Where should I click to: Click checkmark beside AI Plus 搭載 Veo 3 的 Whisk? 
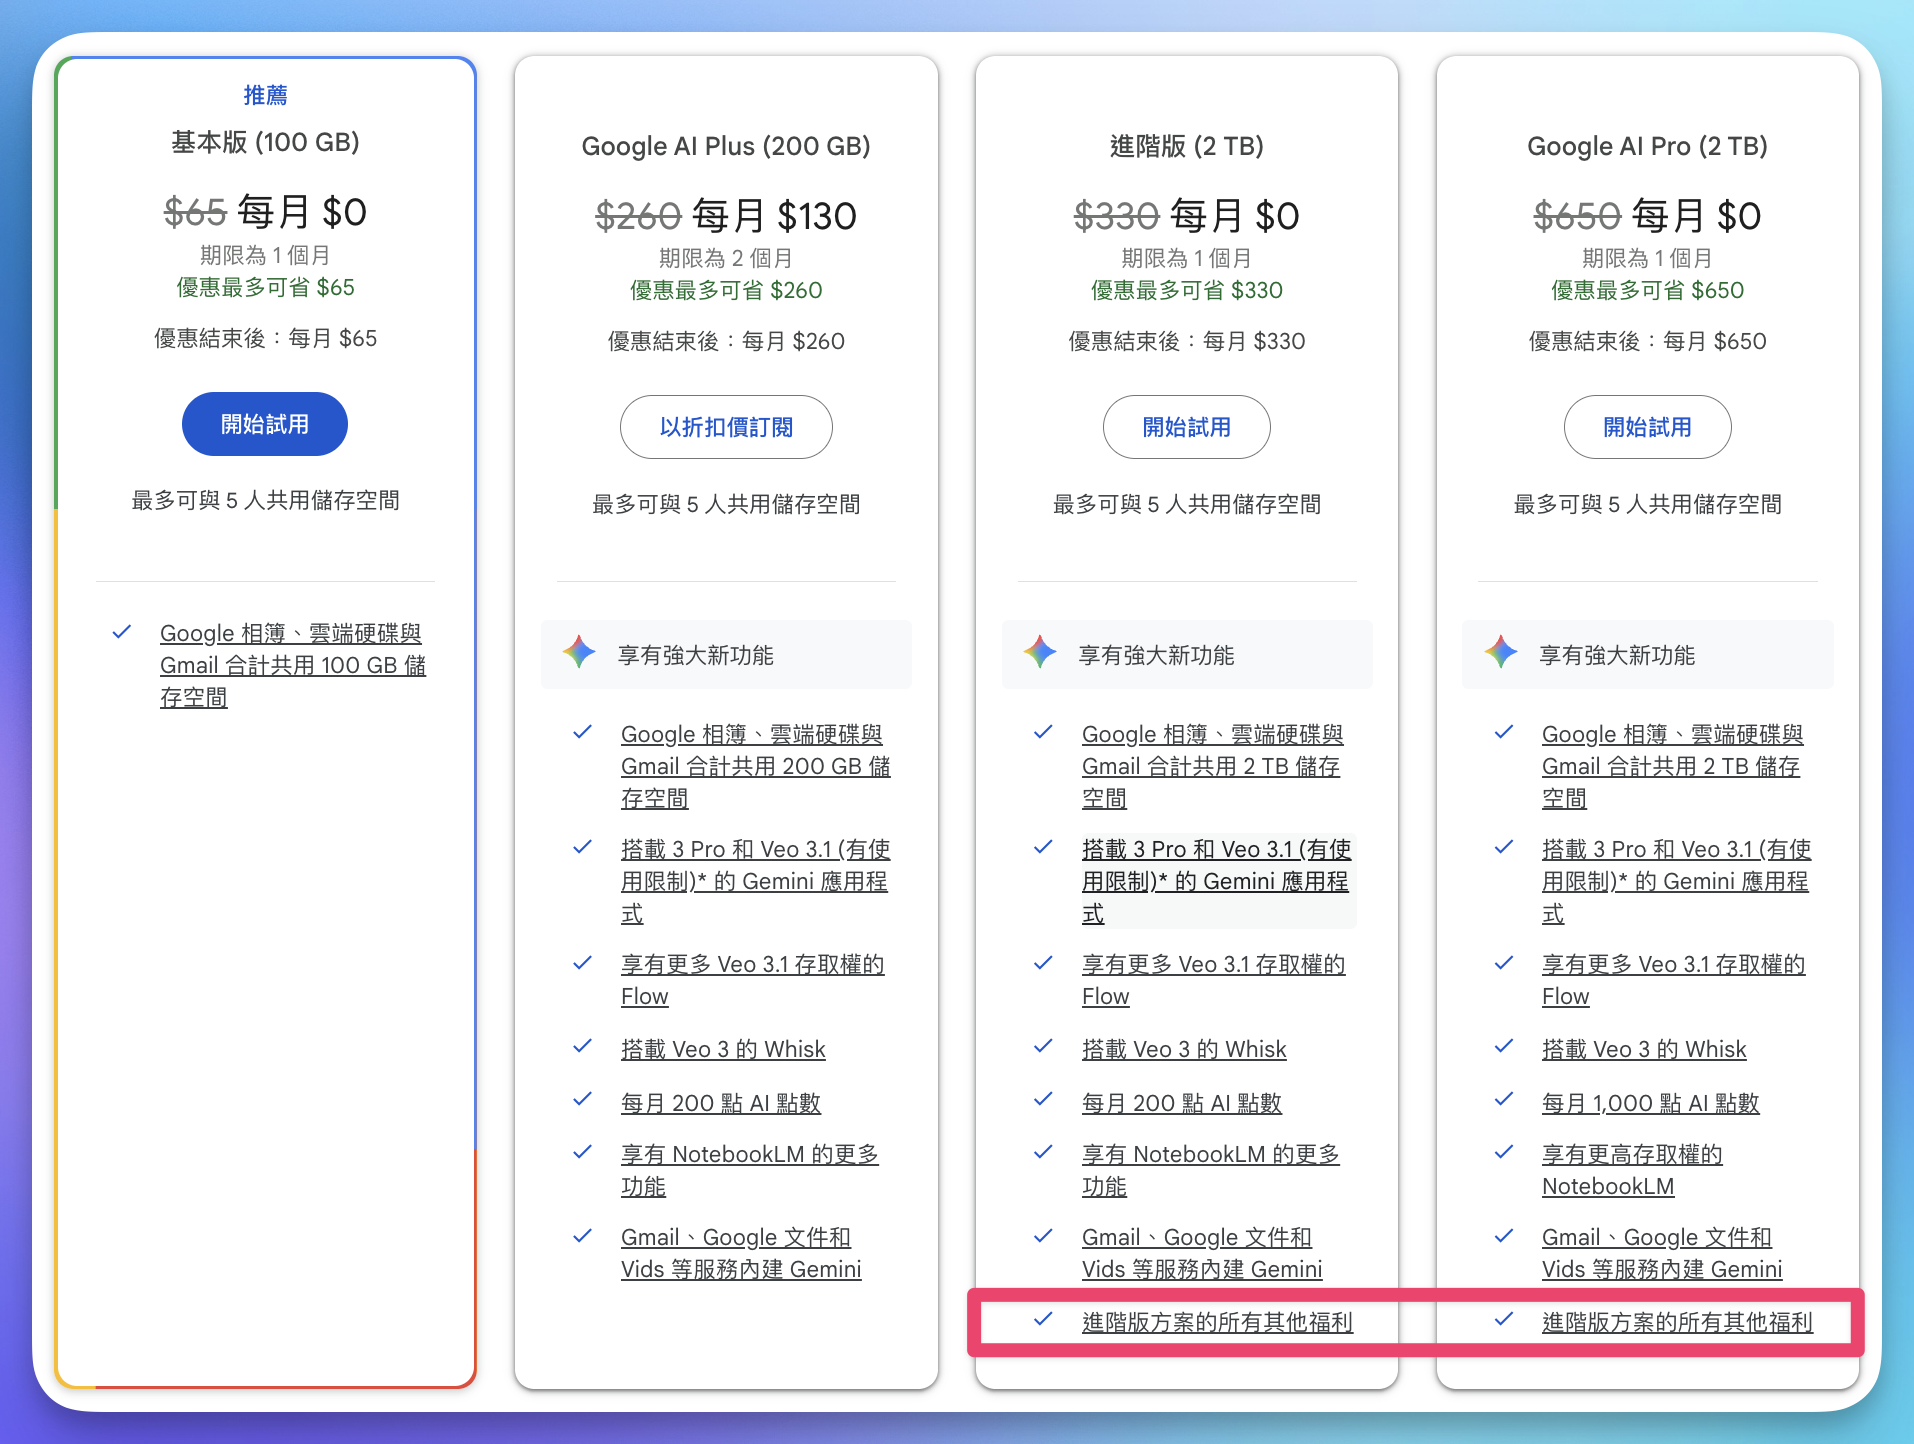click(x=582, y=1047)
